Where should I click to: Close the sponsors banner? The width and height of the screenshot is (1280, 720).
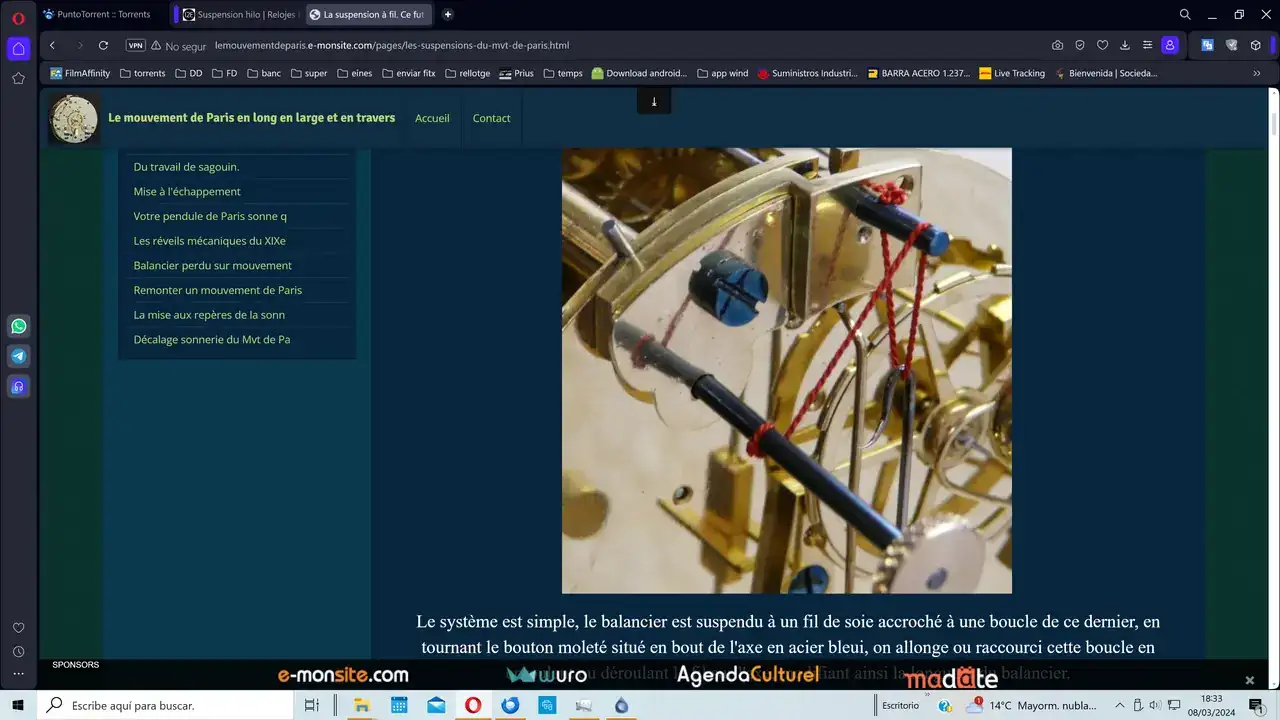click(x=1249, y=680)
